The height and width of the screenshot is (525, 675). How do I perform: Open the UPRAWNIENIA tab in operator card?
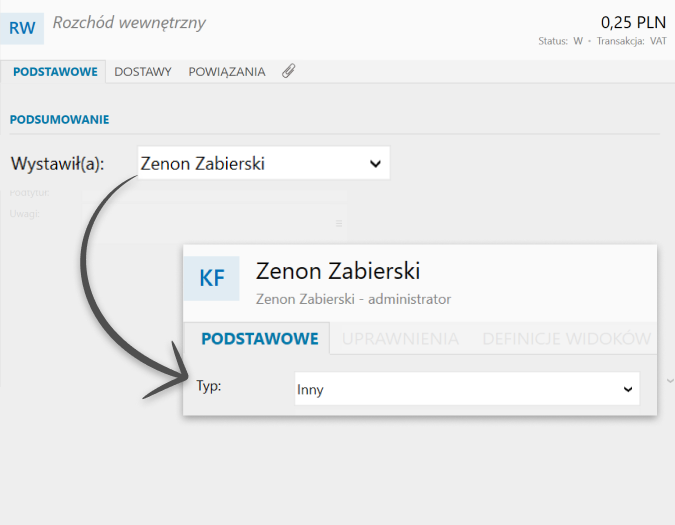[x=400, y=339]
